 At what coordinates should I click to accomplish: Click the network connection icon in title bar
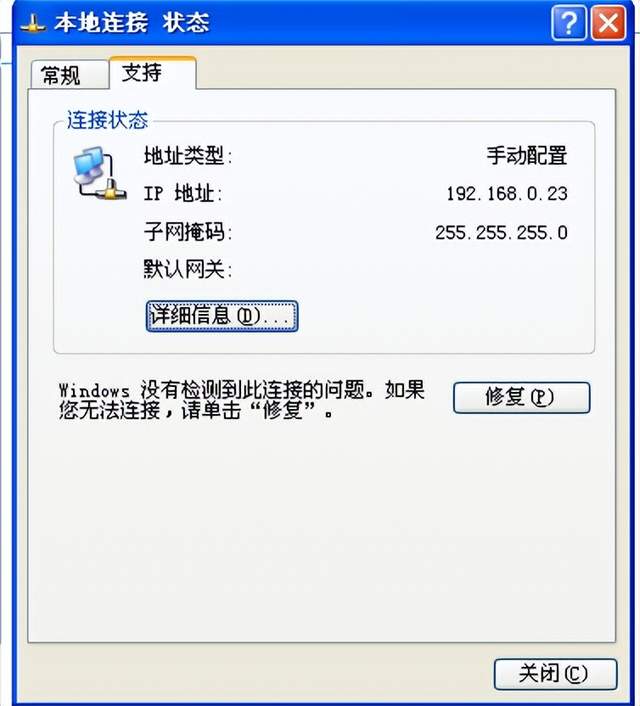point(33,24)
